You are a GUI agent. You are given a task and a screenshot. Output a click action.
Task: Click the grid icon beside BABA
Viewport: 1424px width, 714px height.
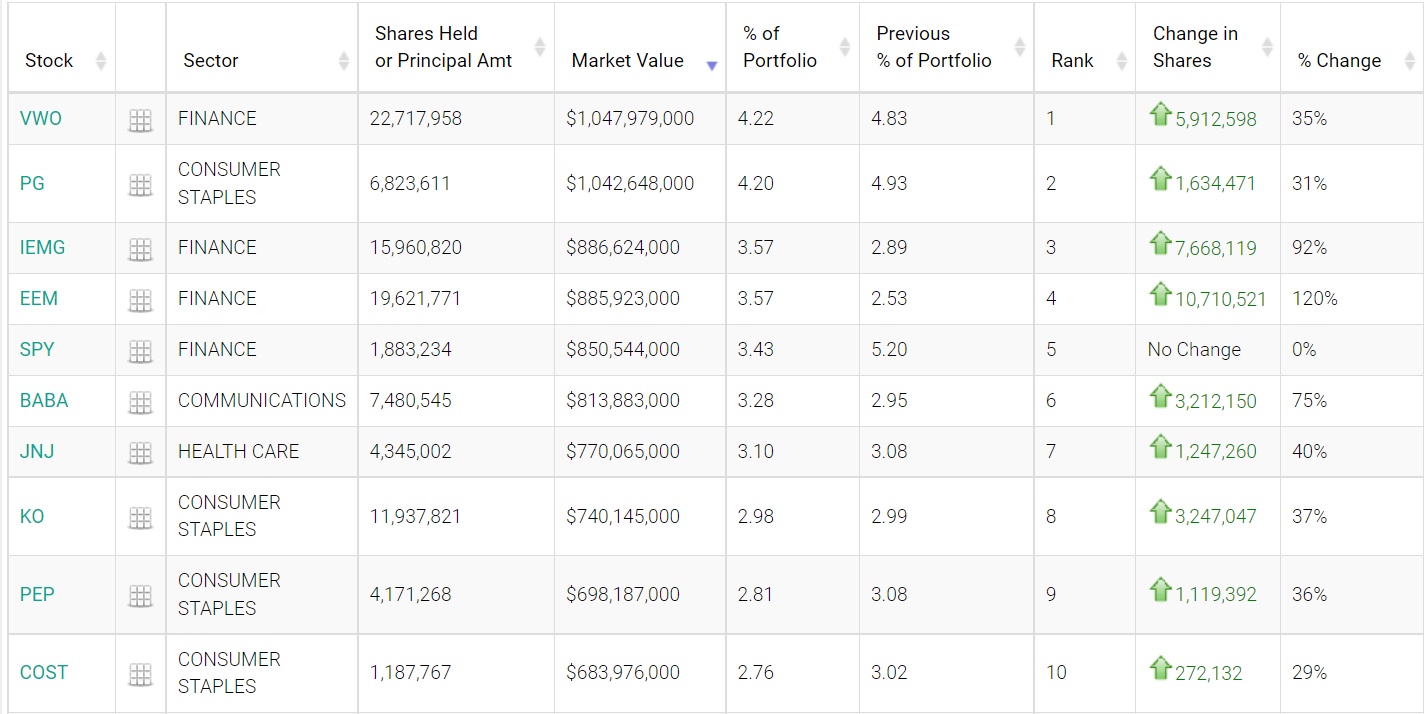point(140,402)
